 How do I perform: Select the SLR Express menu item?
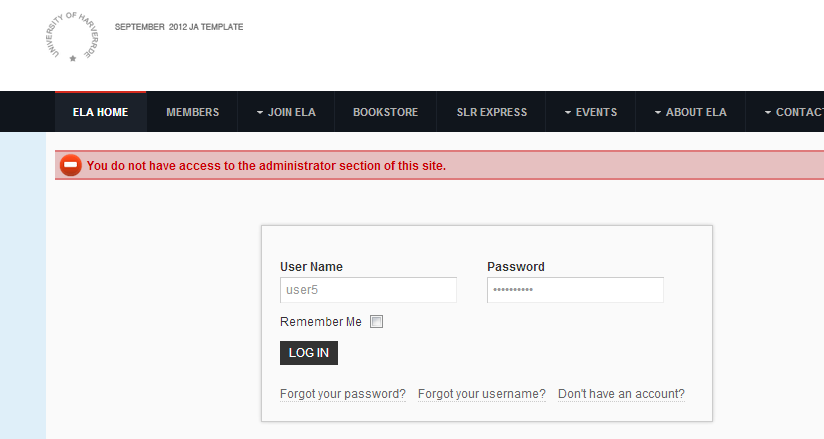(491, 112)
